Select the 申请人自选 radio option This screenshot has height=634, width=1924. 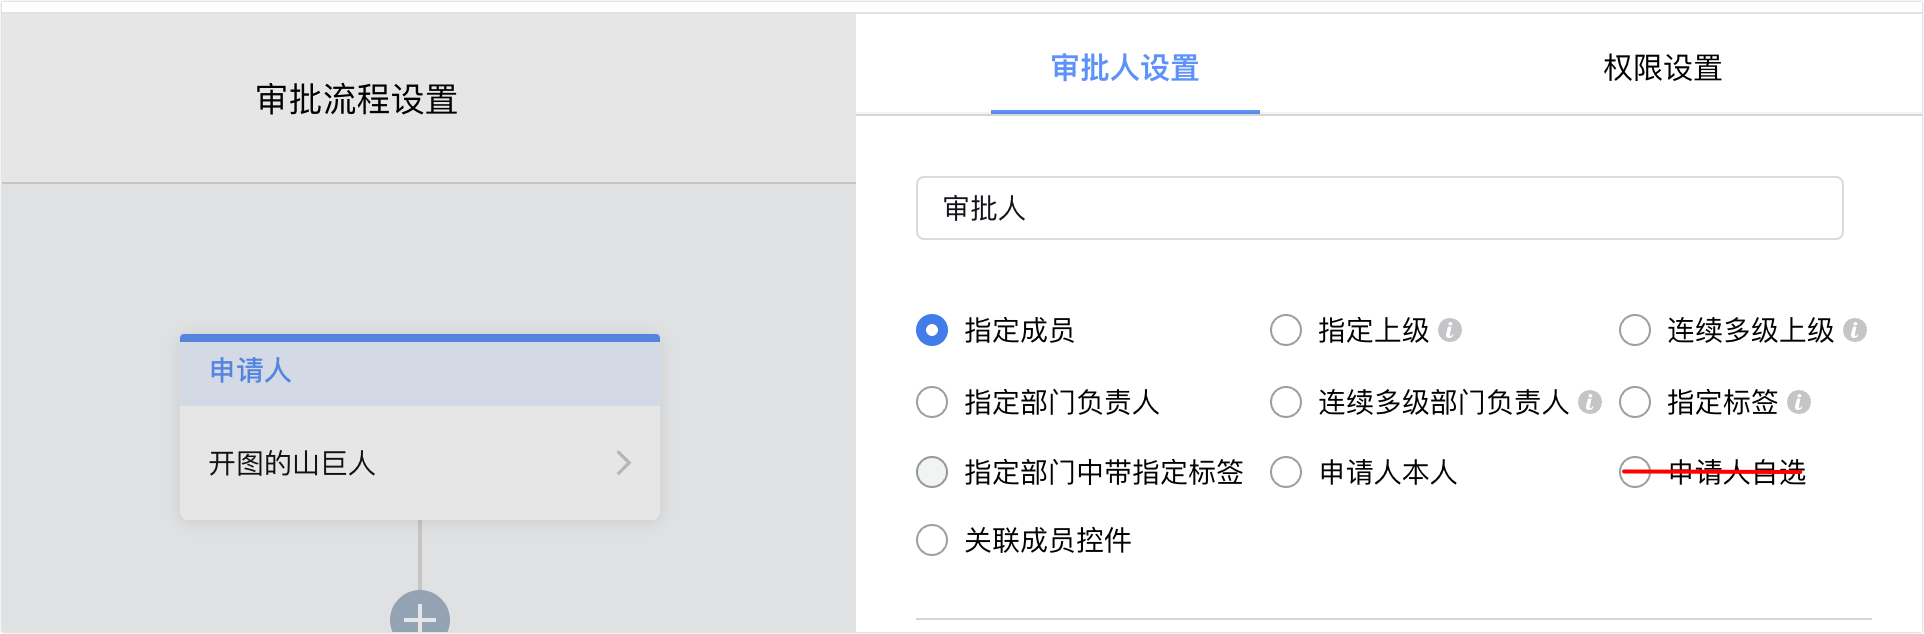[x=1635, y=472]
